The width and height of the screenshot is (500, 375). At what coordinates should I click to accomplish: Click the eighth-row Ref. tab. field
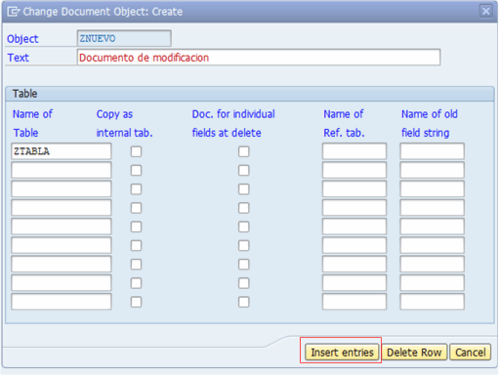(x=354, y=283)
